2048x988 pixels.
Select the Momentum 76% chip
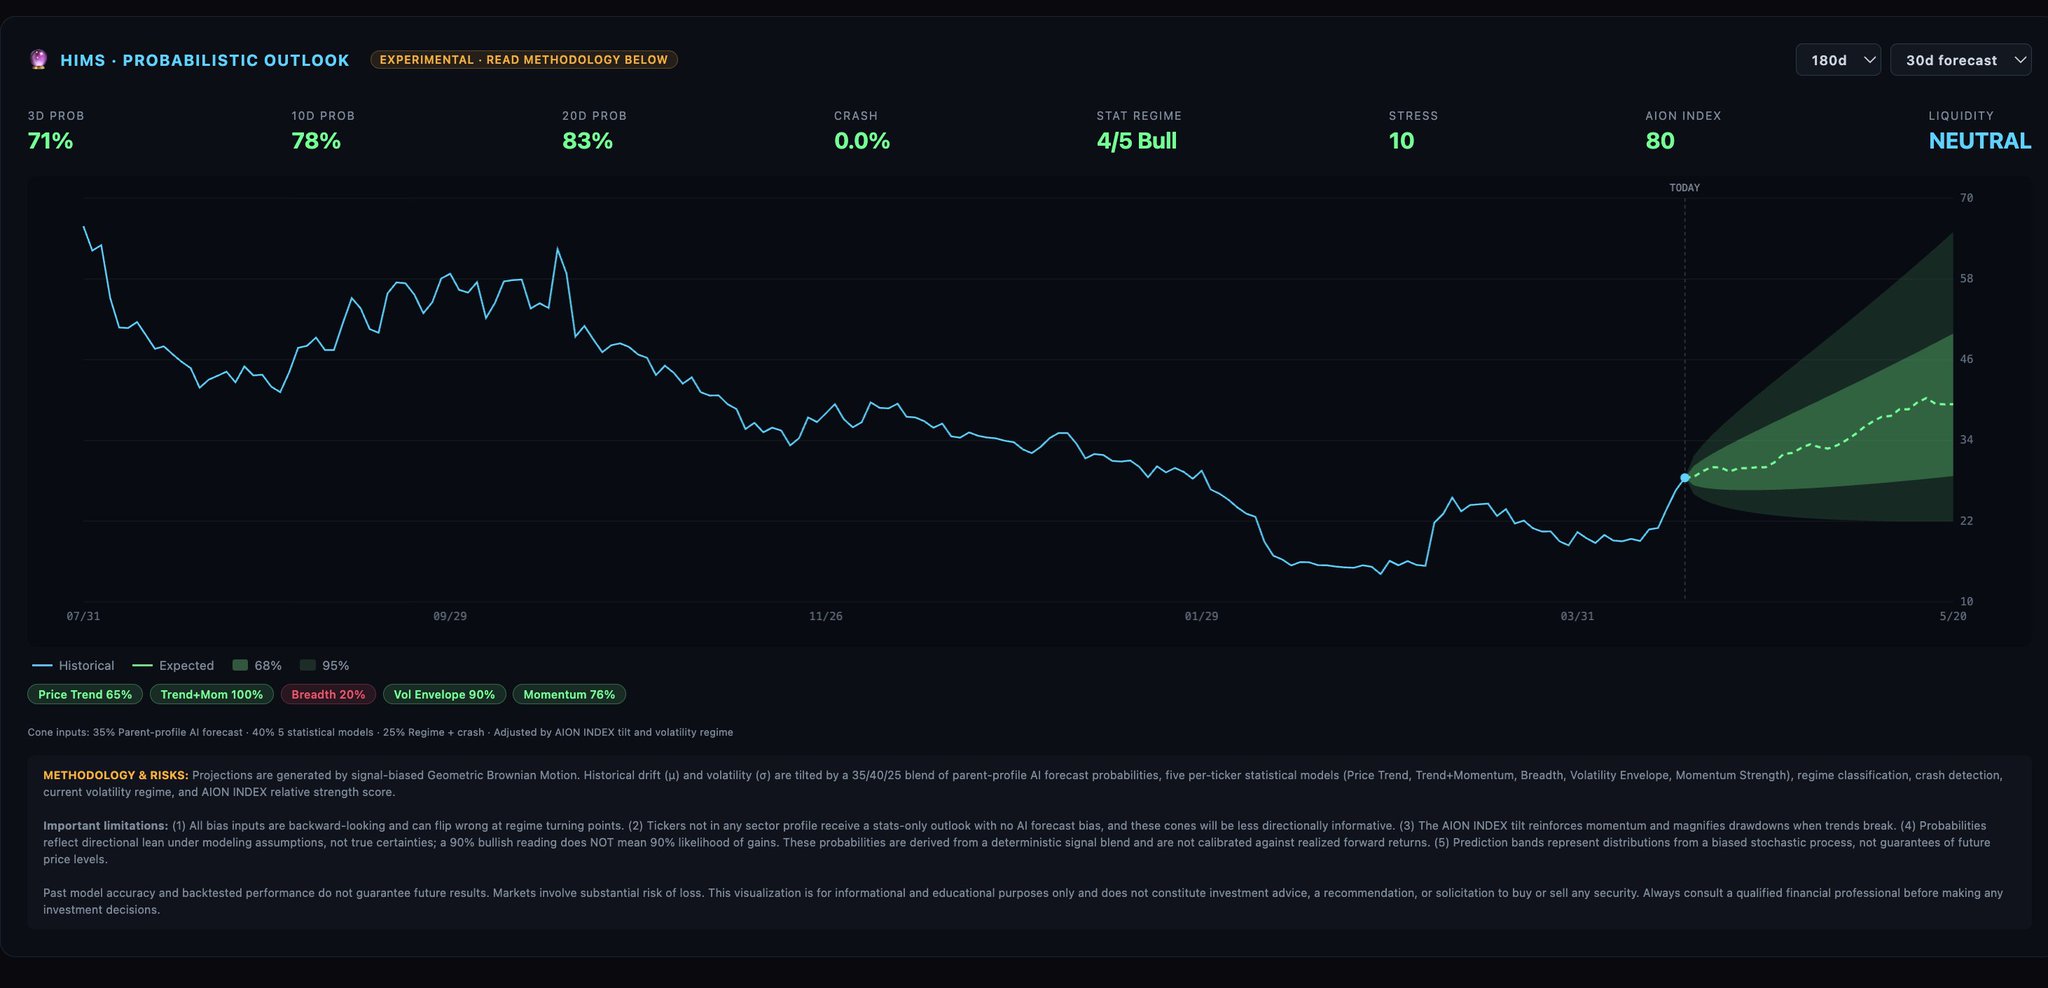[x=569, y=695]
